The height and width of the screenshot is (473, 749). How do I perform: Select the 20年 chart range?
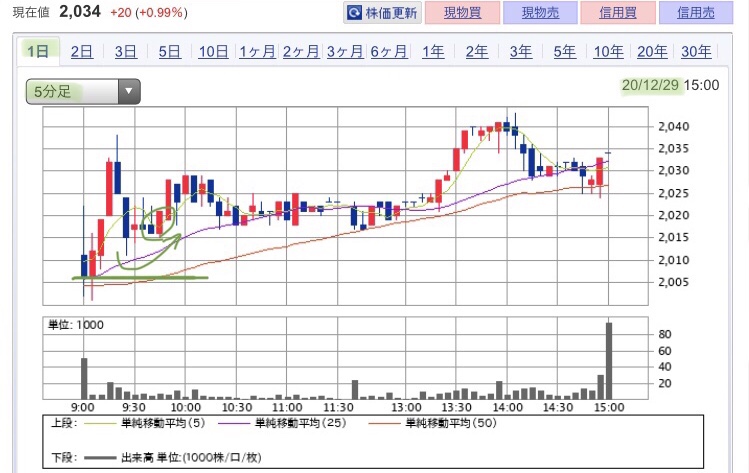click(652, 51)
